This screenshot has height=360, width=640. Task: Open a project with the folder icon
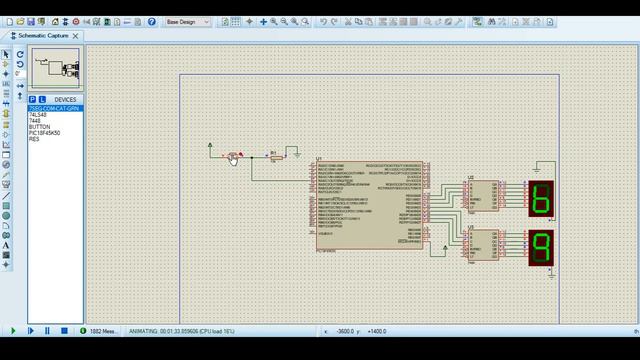click(x=20, y=22)
